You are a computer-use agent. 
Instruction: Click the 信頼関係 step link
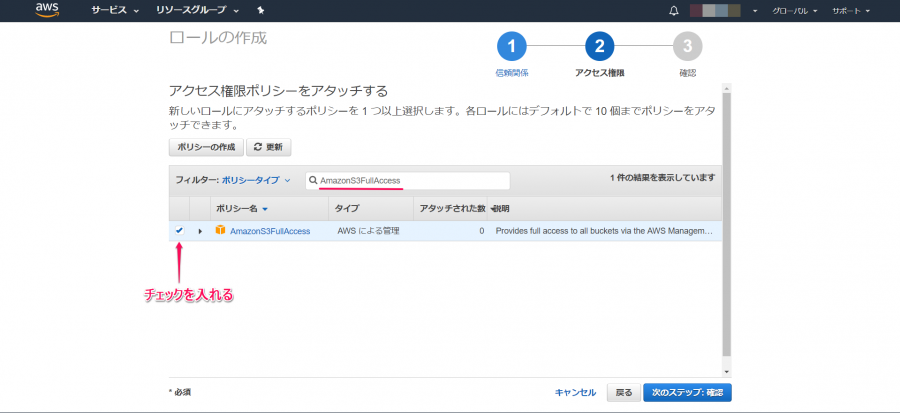tap(511, 73)
